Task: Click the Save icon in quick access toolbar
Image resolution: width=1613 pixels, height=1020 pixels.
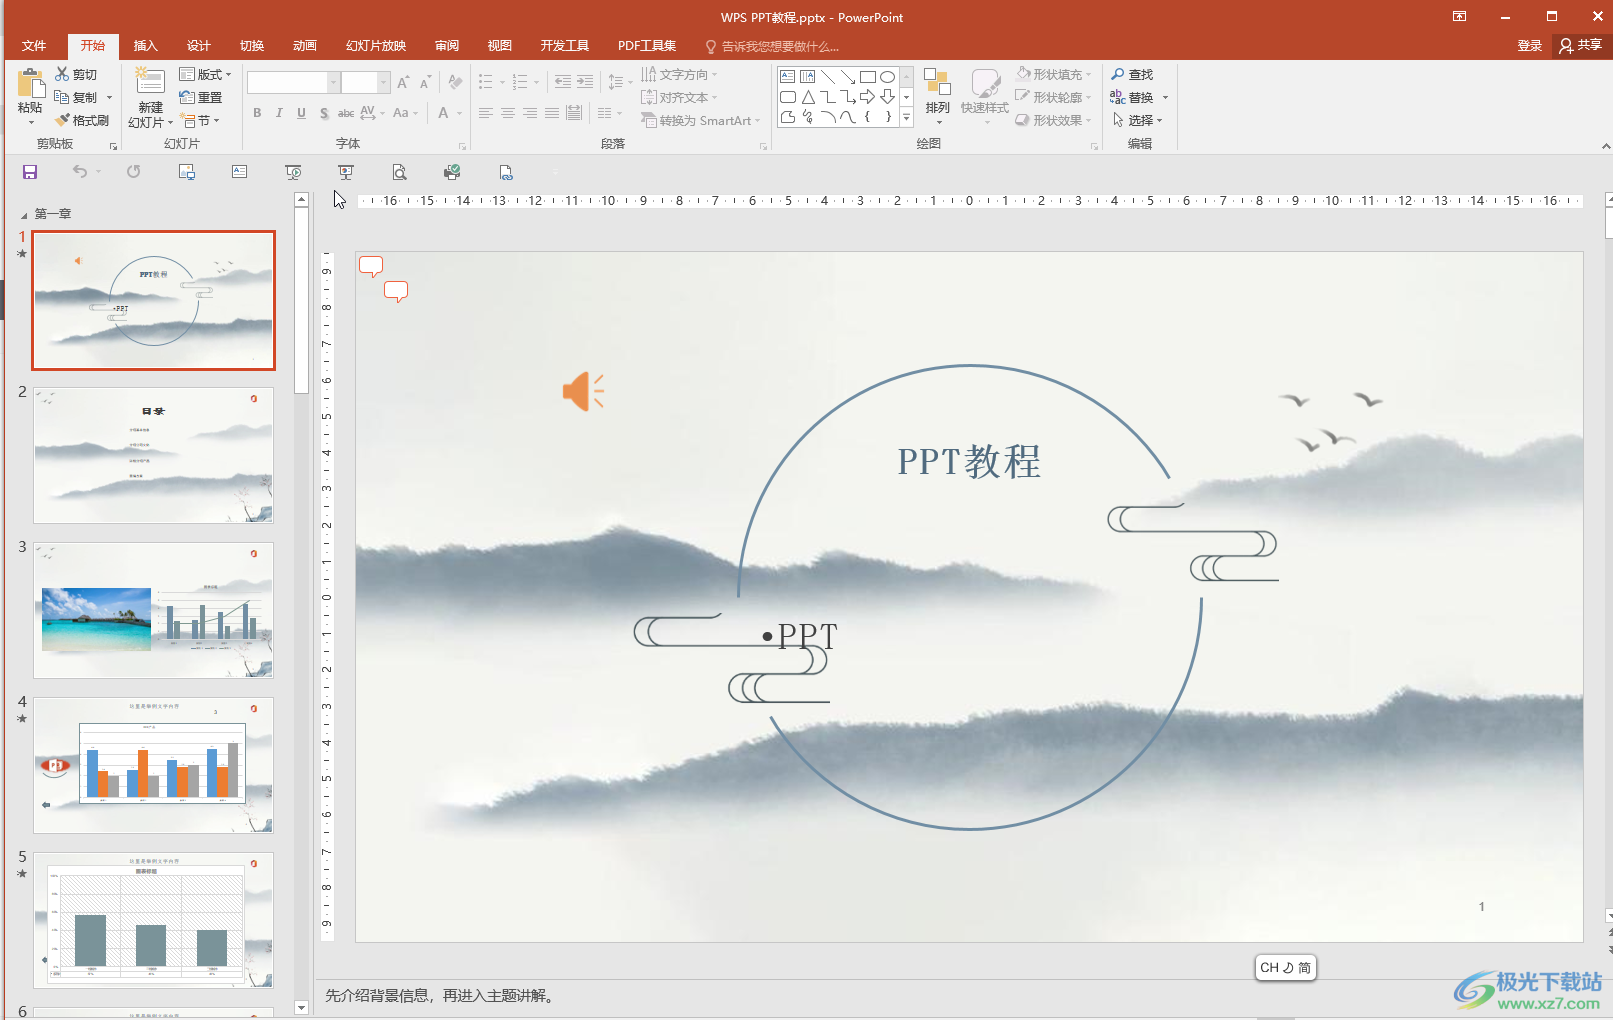Action: pos(30,172)
